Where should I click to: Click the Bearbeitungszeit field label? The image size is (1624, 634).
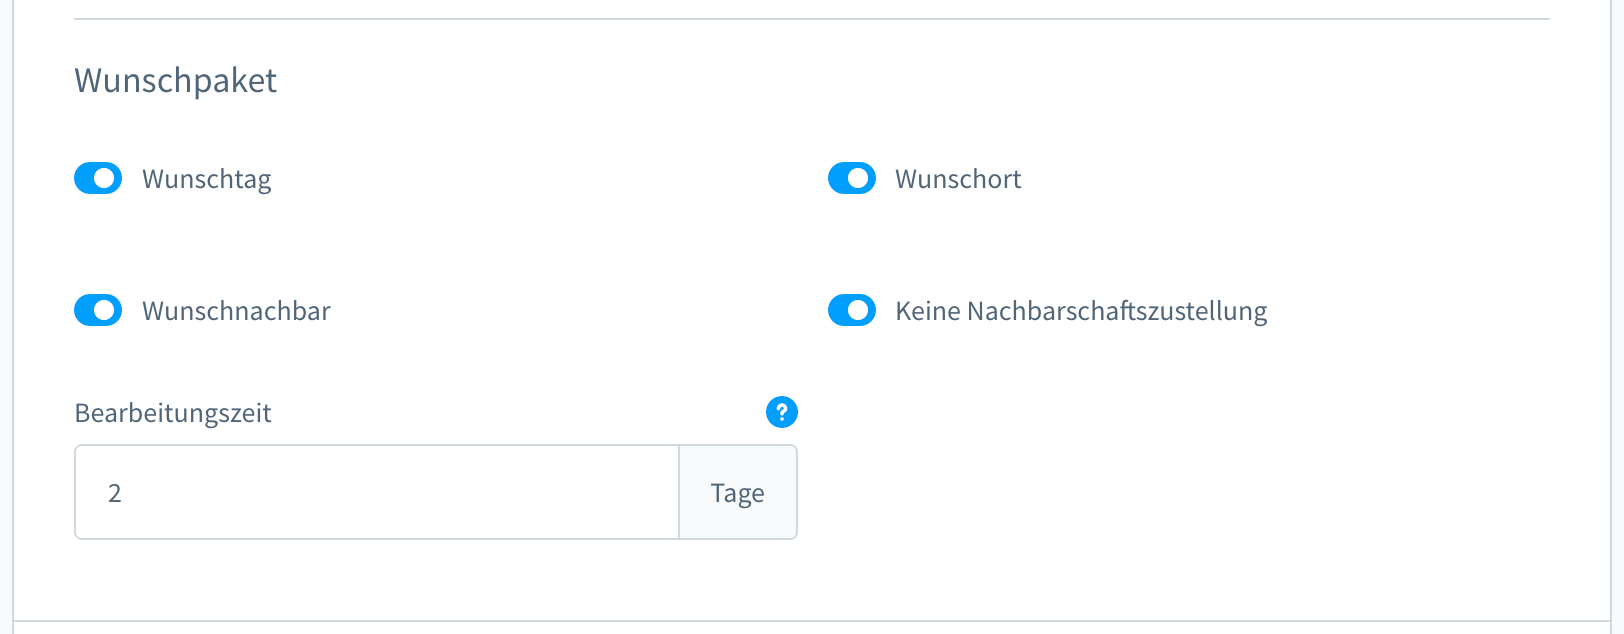click(173, 413)
